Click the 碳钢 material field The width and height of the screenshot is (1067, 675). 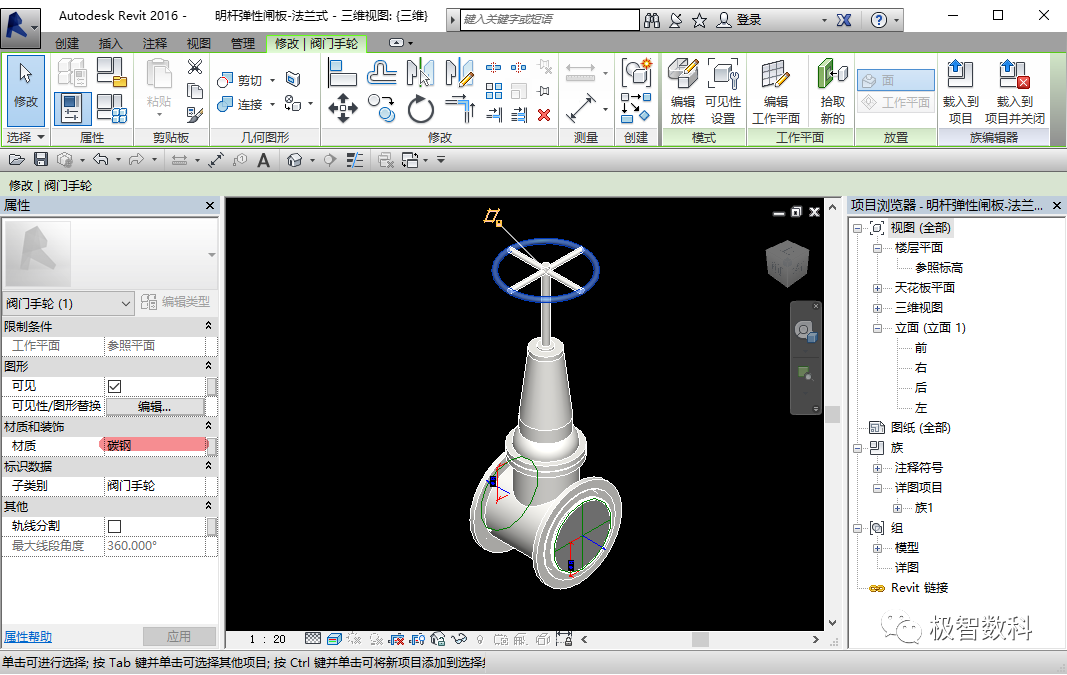pyautogui.click(x=154, y=446)
